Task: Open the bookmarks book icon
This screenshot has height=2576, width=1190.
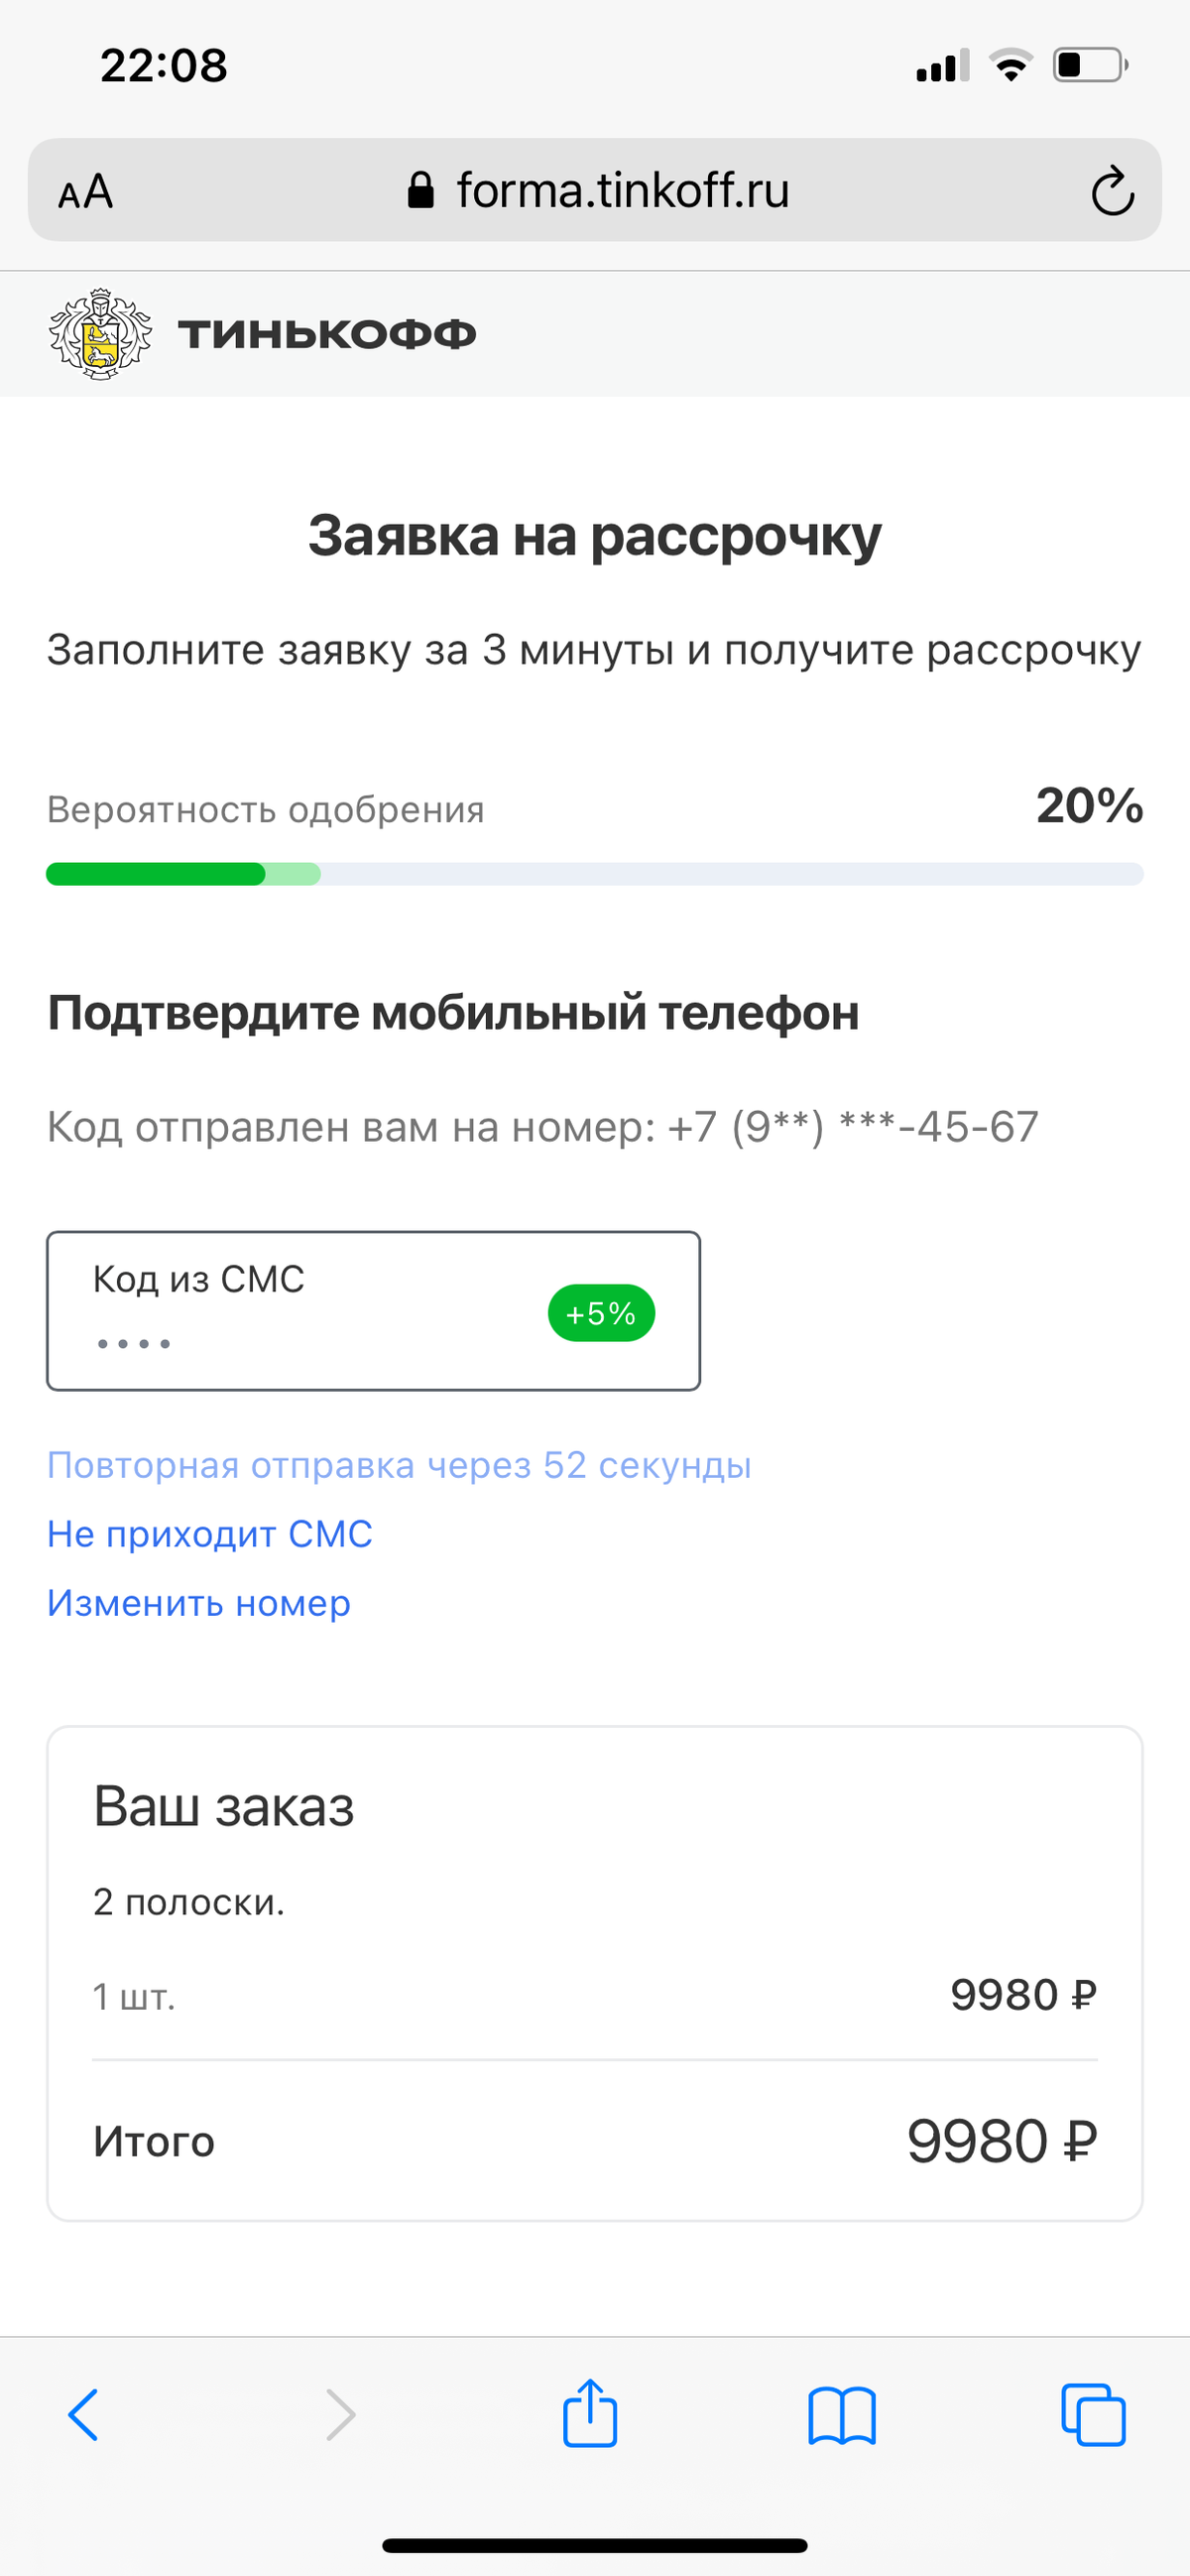Action: coord(842,2415)
